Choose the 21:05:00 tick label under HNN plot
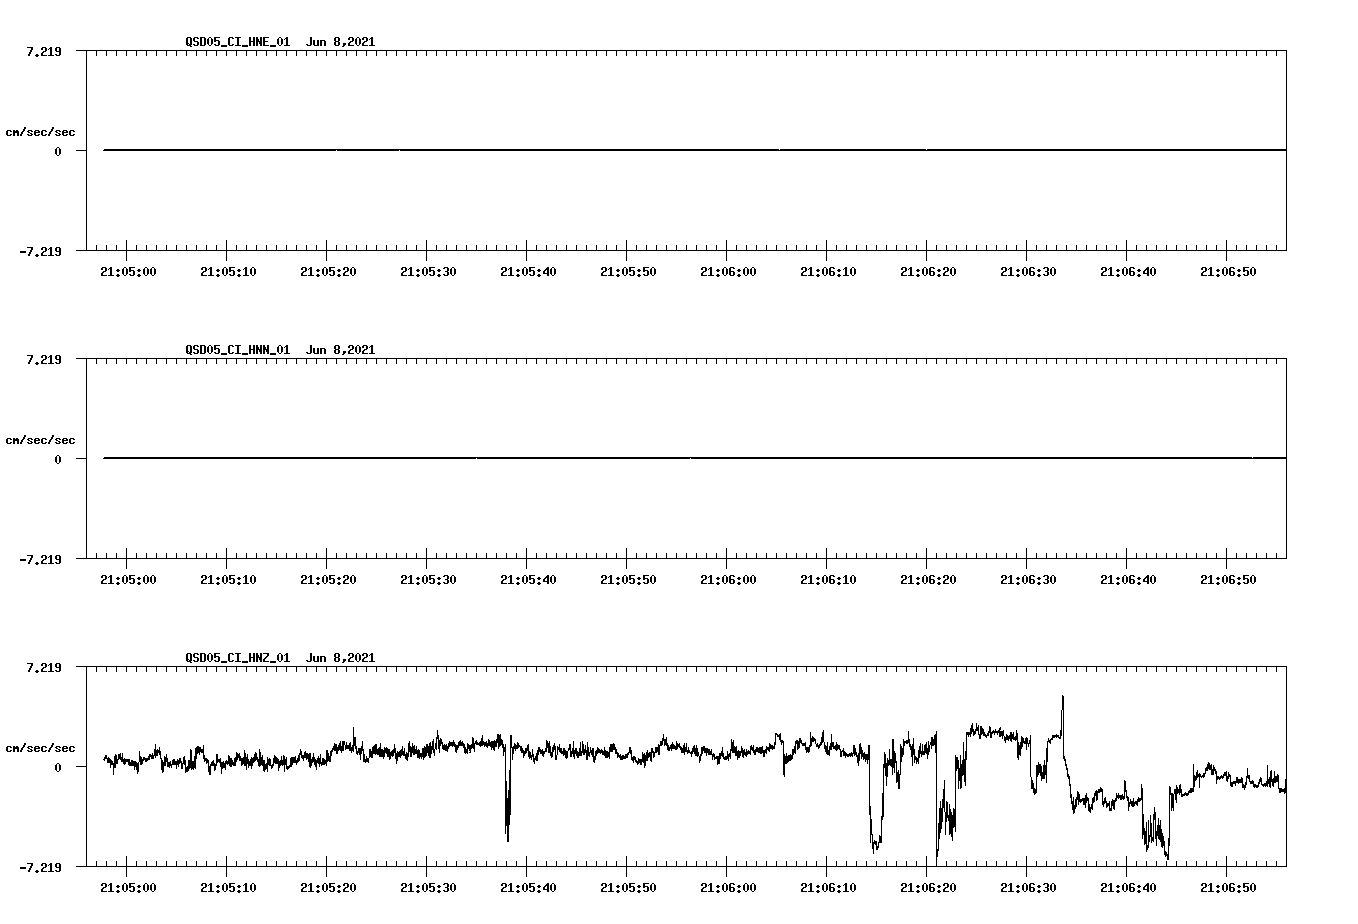The width and height of the screenshot is (1358, 924). (x=128, y=579)
